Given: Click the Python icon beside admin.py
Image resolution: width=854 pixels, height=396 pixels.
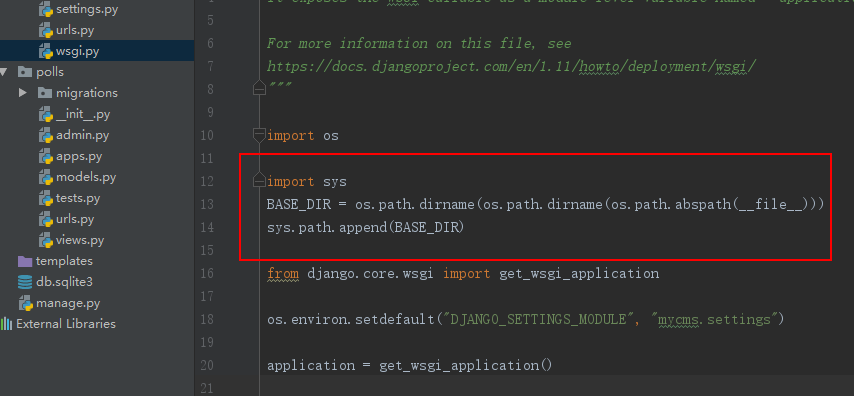Looking at the screenshot, I should [45, 136].
